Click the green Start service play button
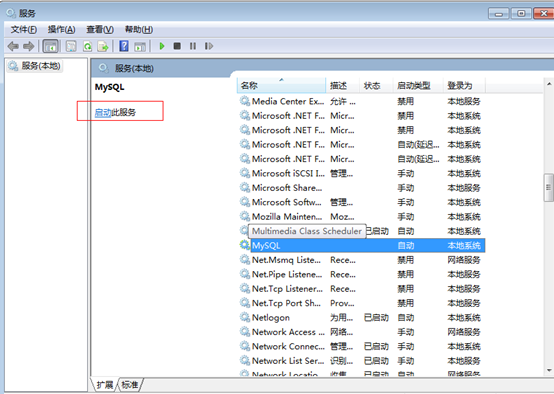Screen dimensions: 554x394 pos(162,46)
